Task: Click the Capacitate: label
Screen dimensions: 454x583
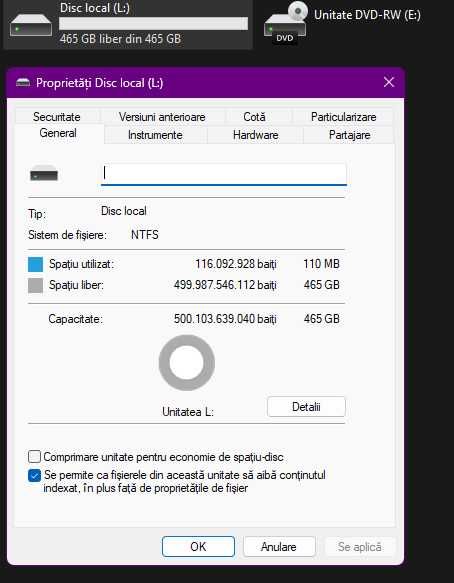Action: pos(75,319)
